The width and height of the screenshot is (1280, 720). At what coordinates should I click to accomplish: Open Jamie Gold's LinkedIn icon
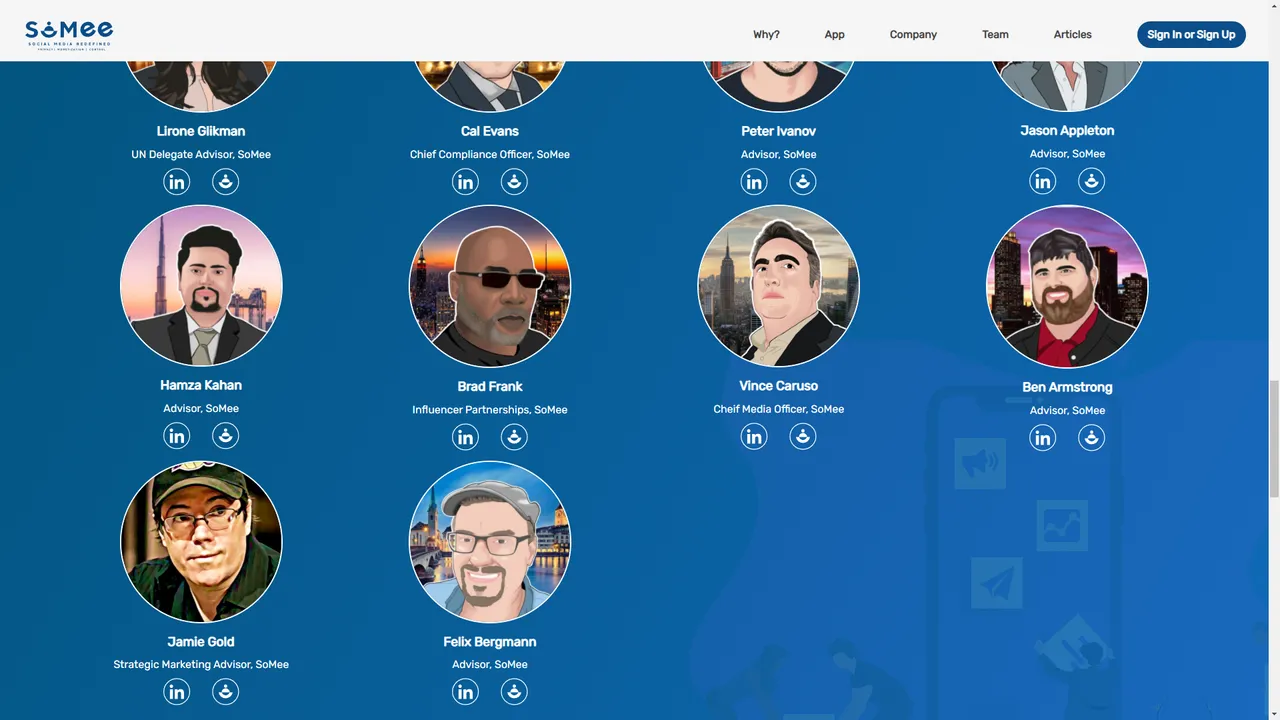coord(177,692)
